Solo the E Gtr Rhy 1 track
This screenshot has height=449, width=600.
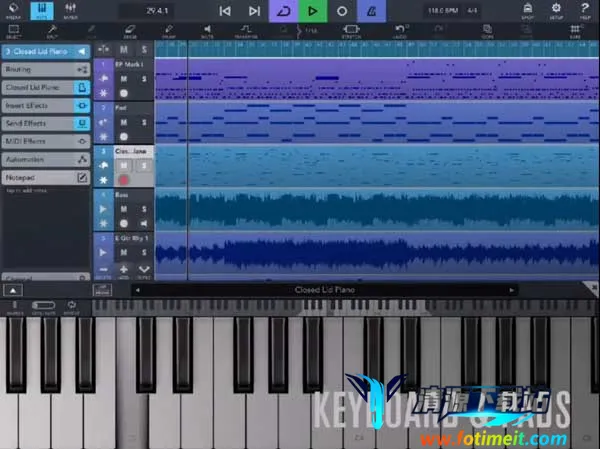[144, 253]
